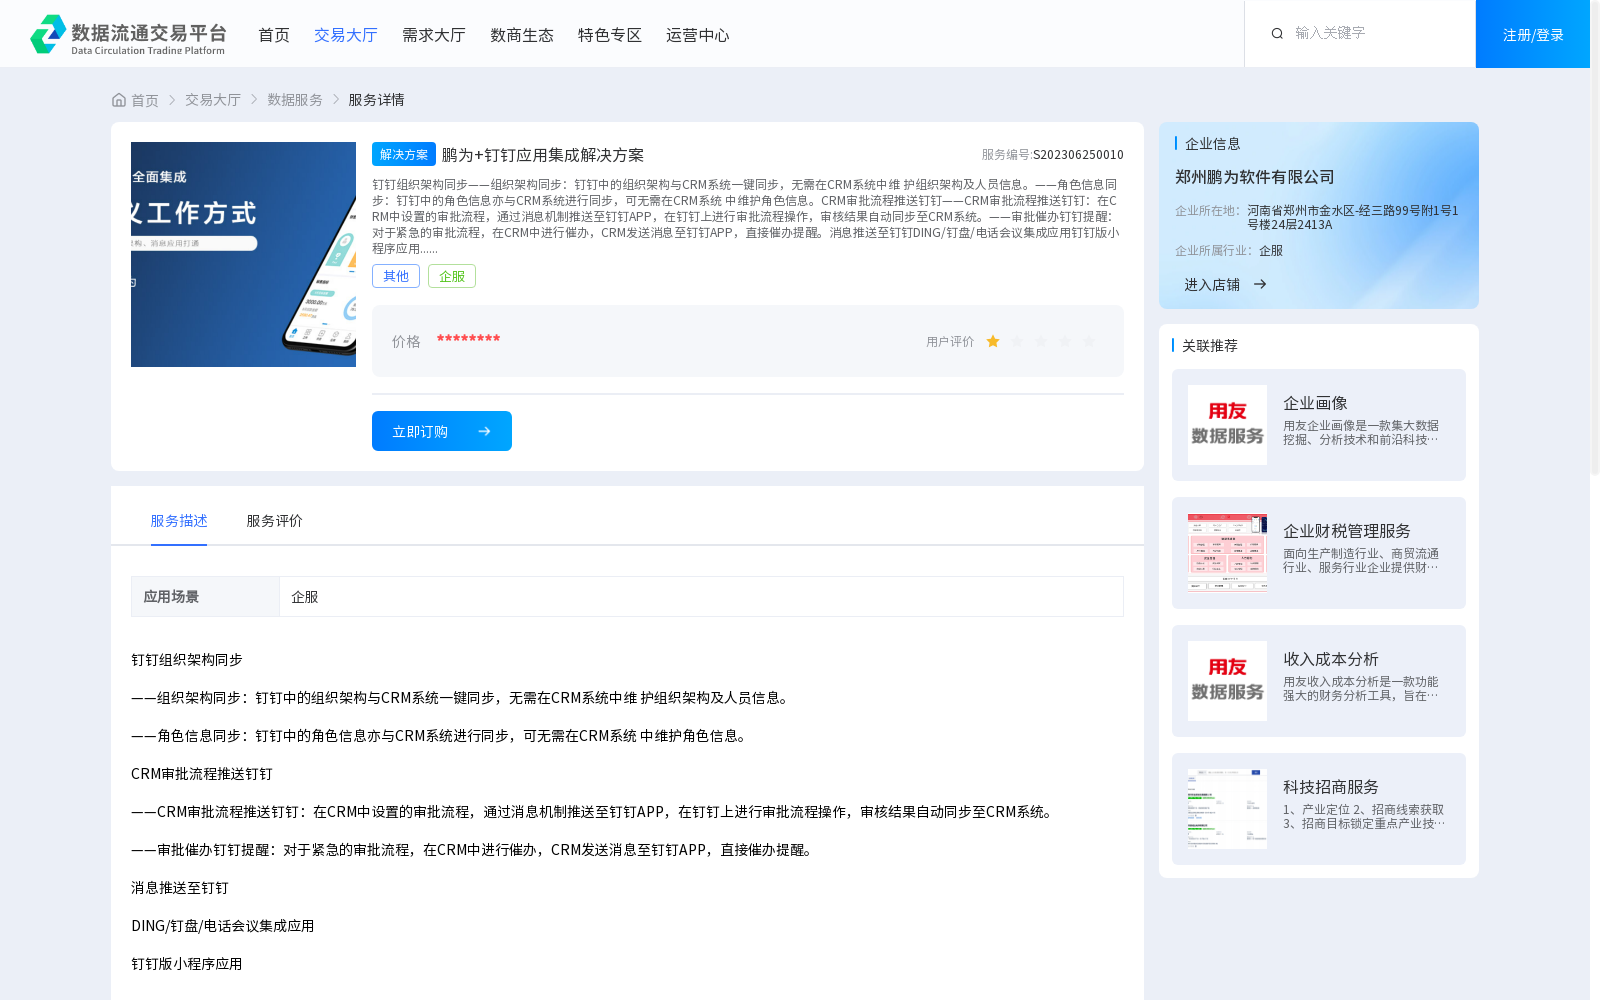Click the line 钉钉组织架构同步
Screen dimensions: 1600x1000
187,660
